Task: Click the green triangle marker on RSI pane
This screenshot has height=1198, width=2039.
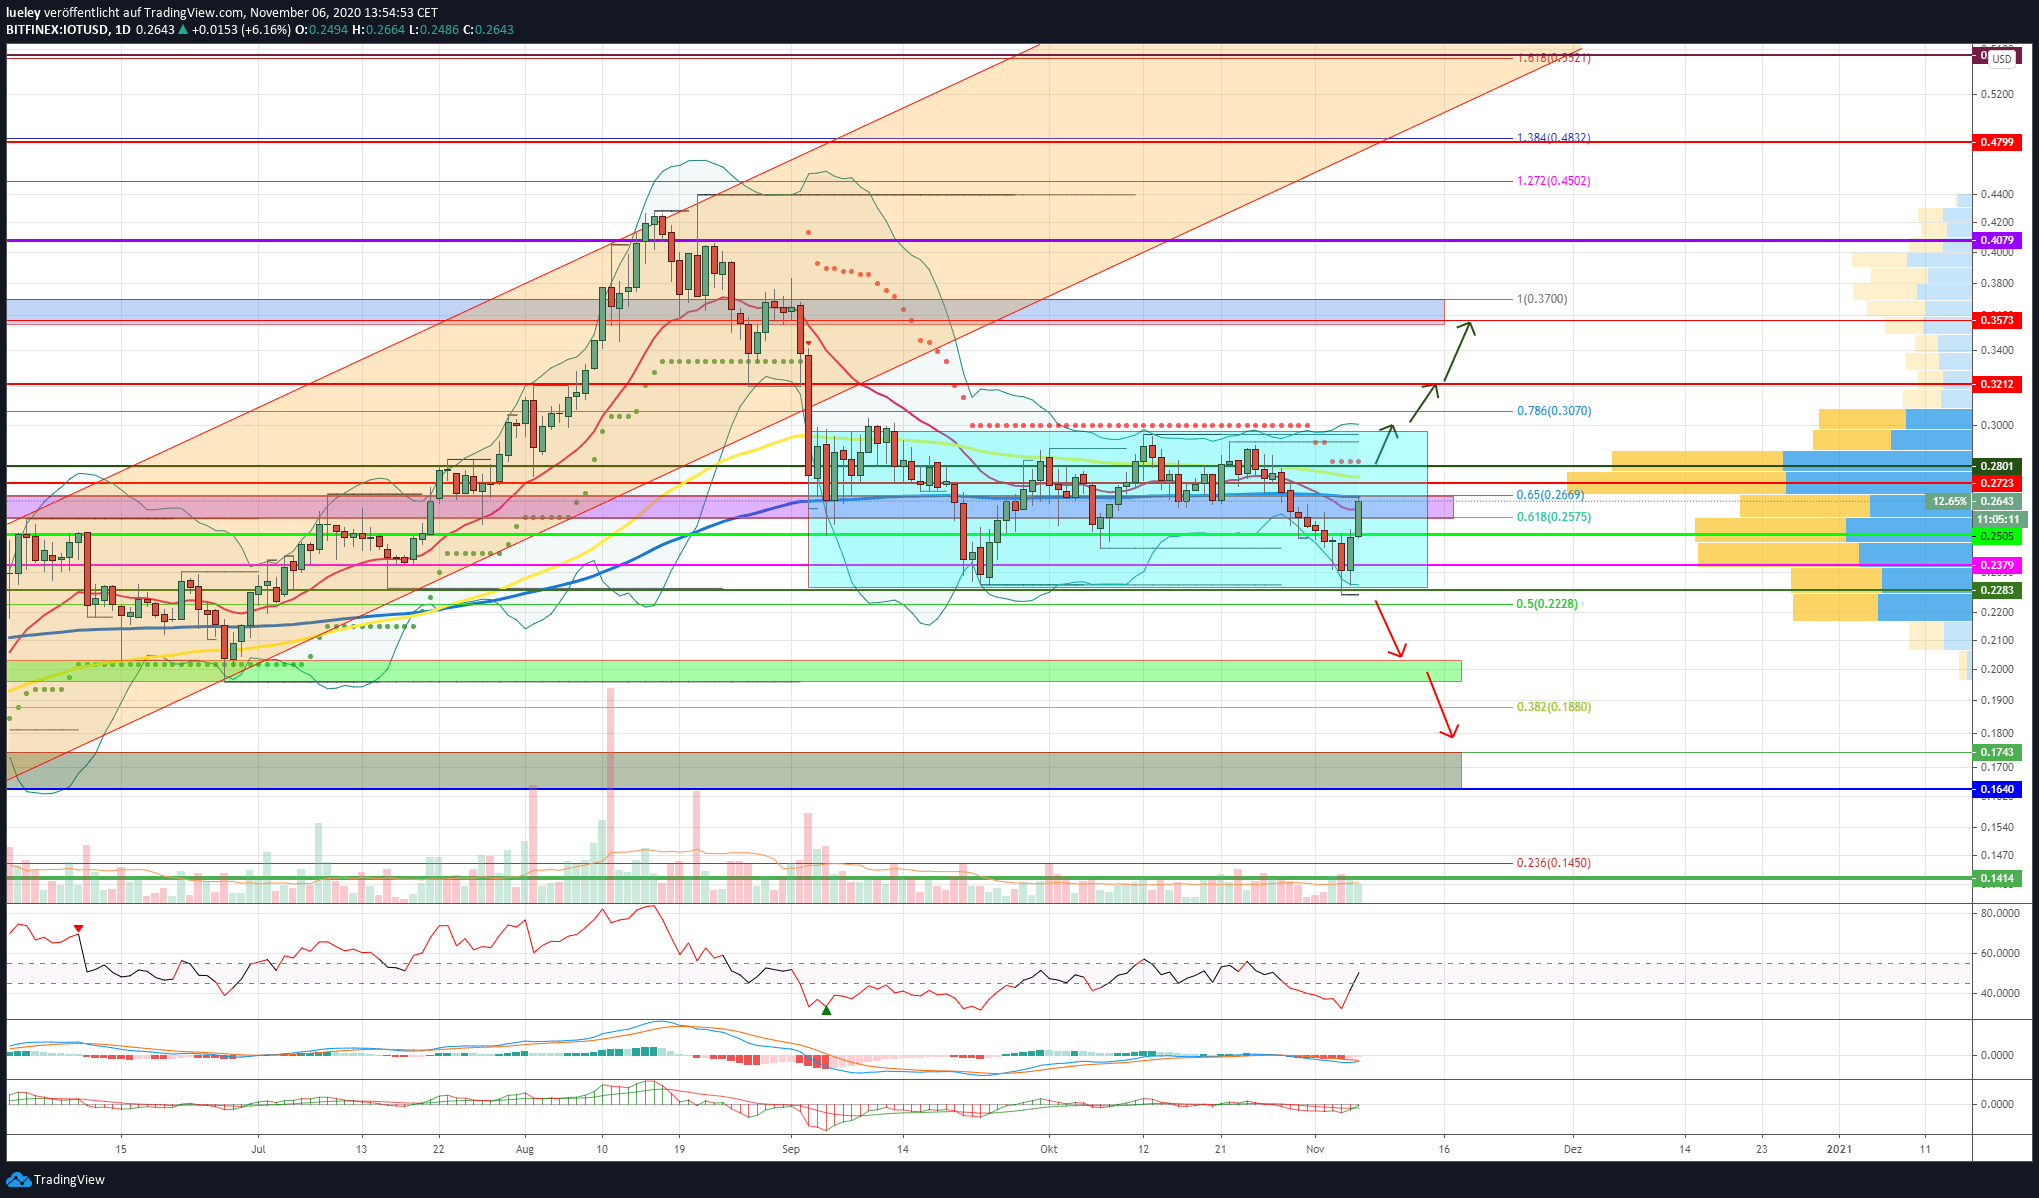Action: point(826,1011)
